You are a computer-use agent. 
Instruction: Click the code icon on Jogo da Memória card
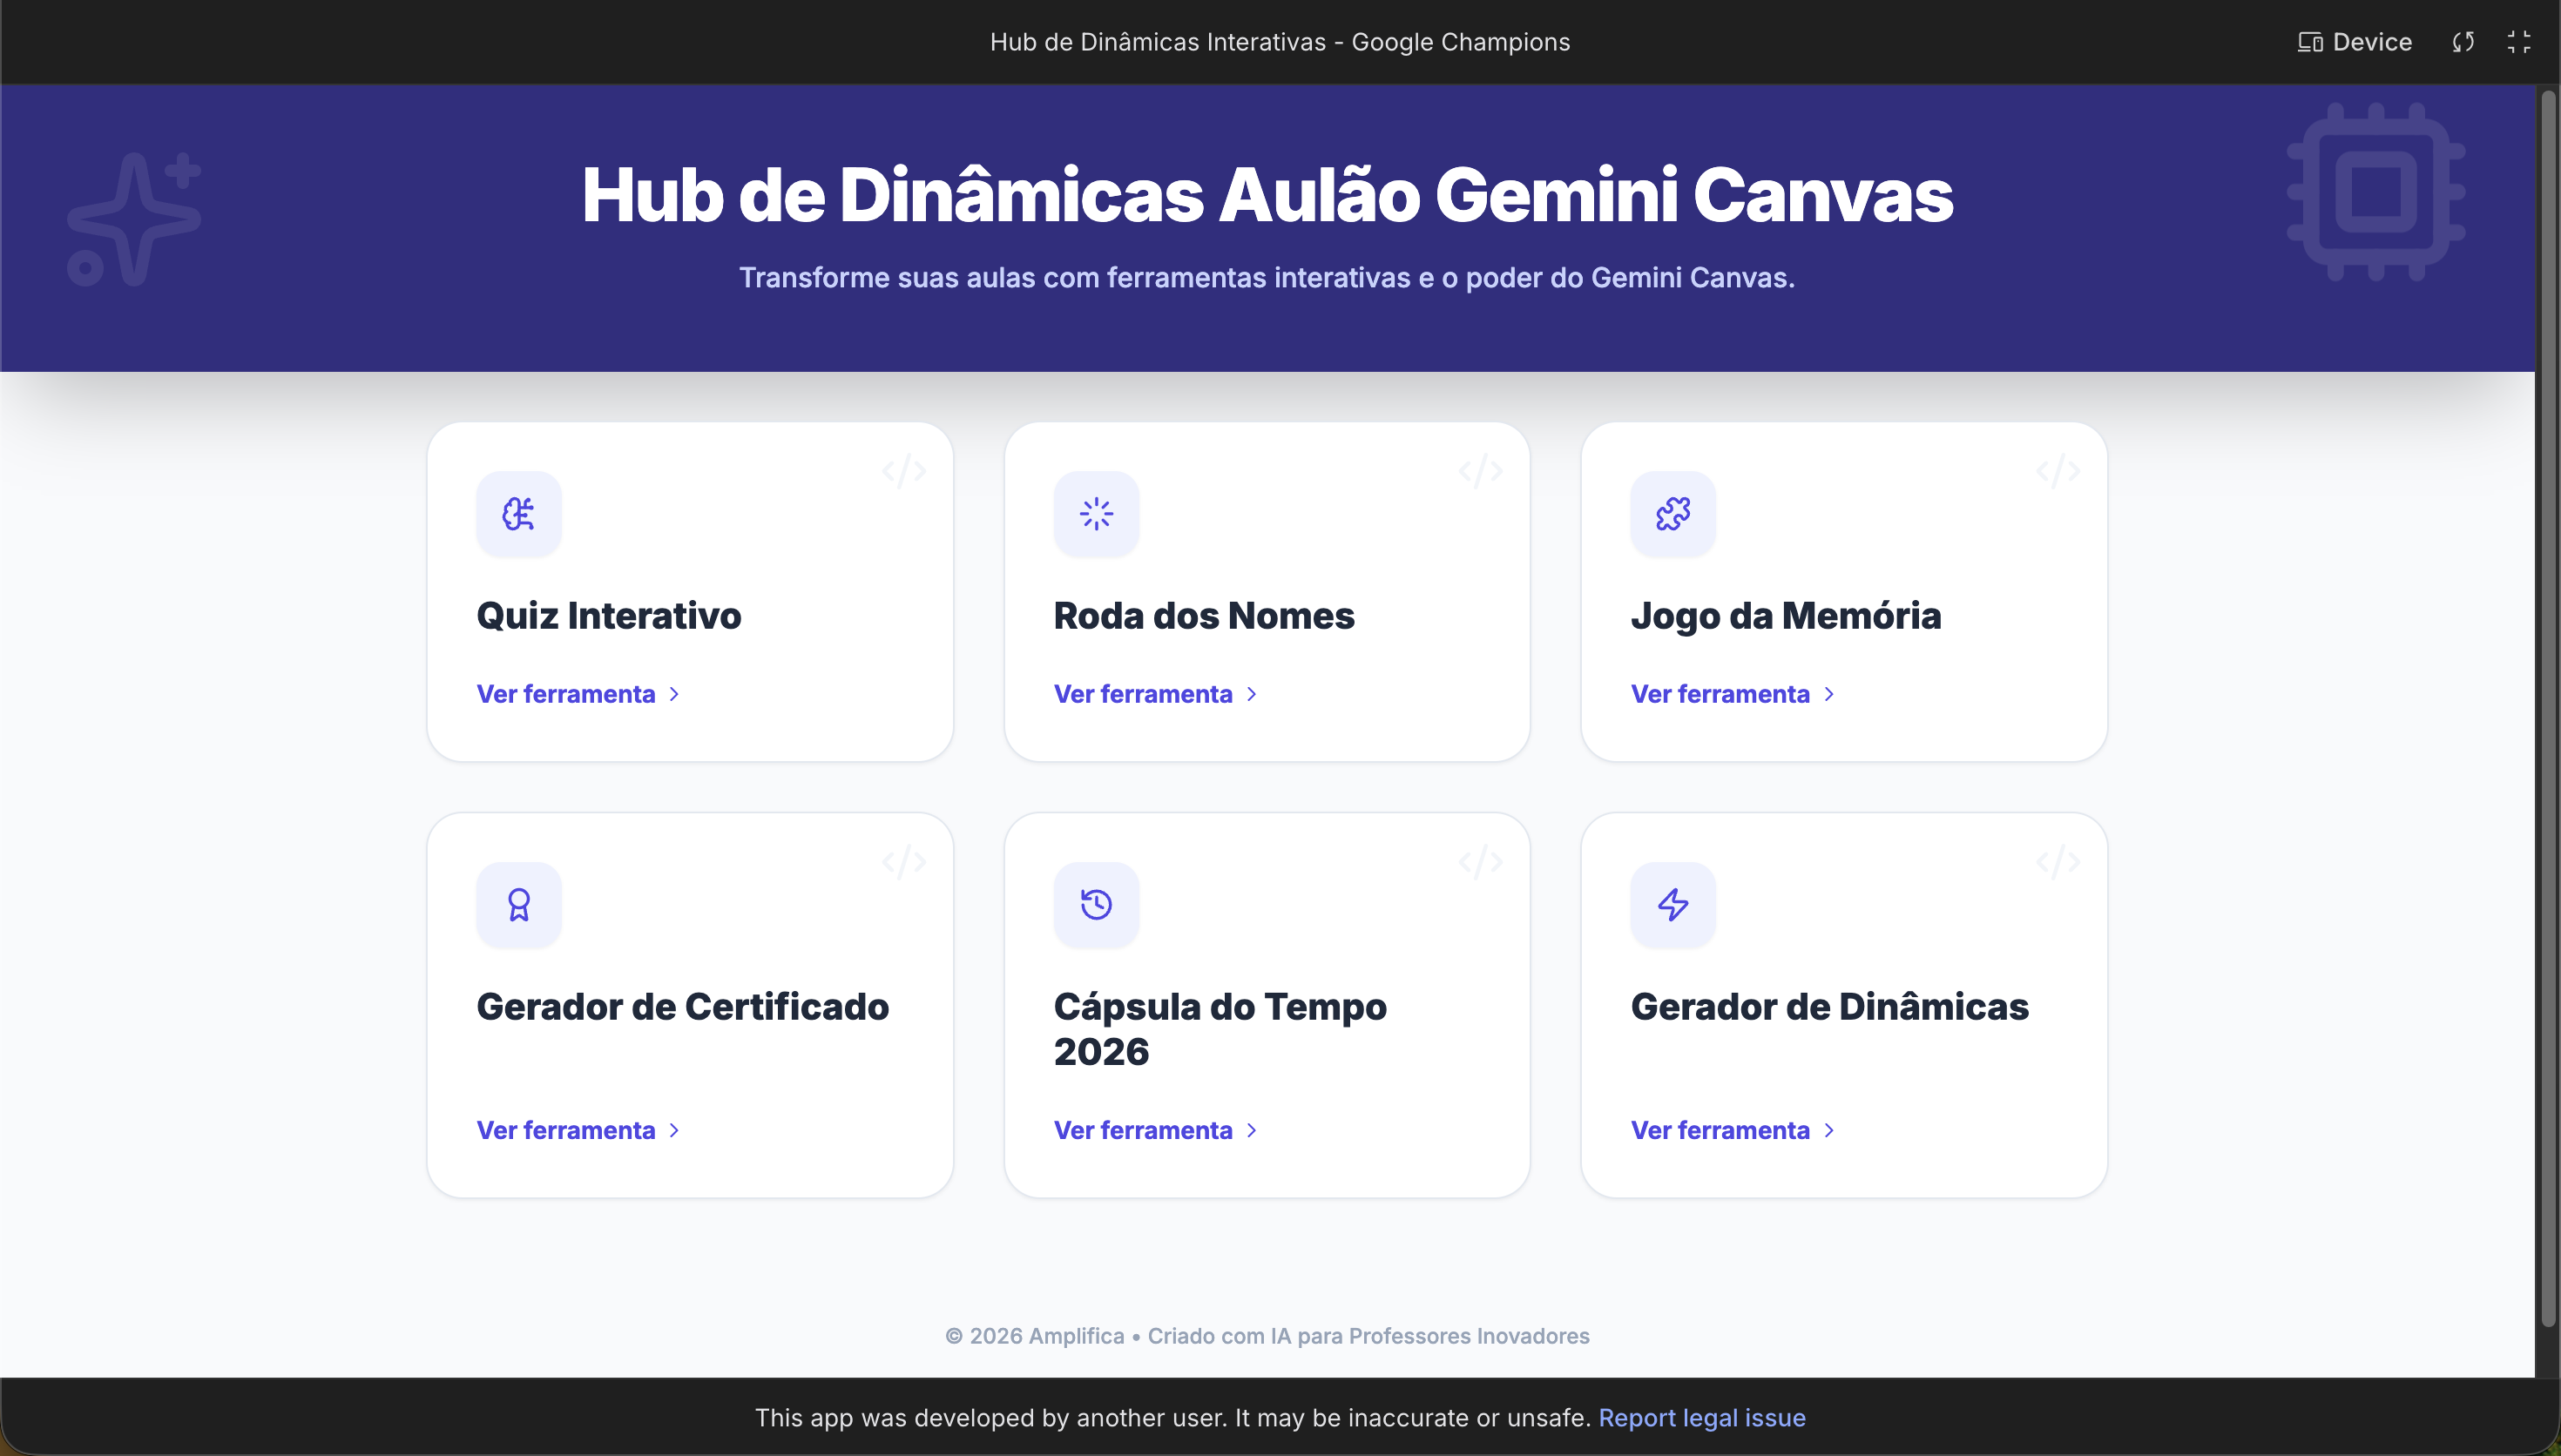pyautogui.click(x=2058, y=471)
